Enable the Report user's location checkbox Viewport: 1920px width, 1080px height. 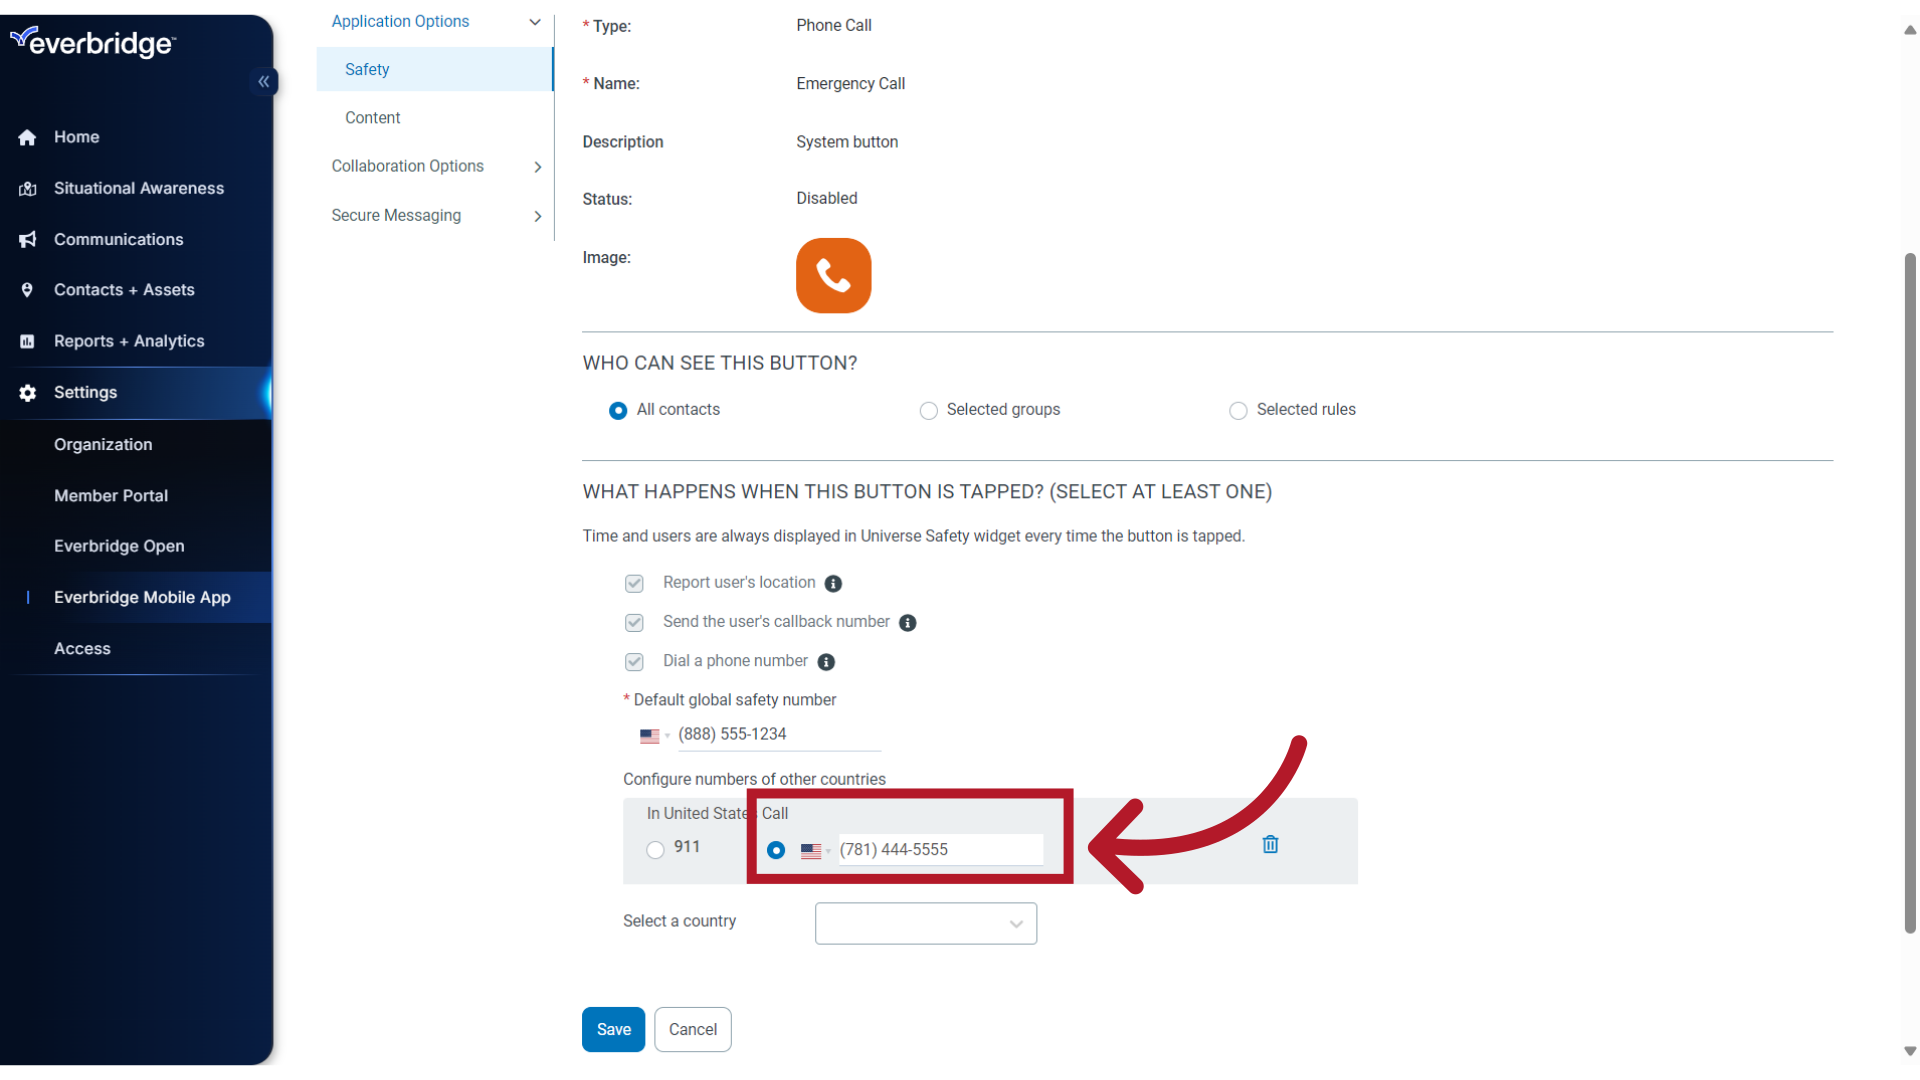634,583
